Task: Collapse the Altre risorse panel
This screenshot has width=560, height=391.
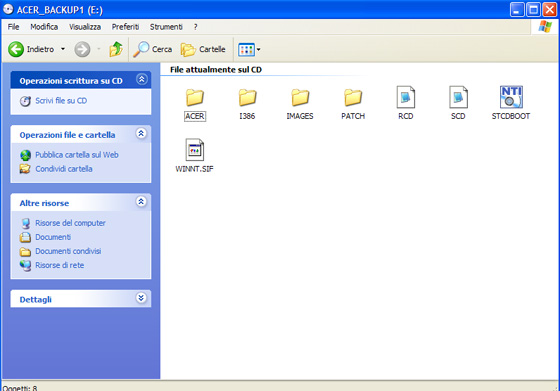Action: [141, 202]
